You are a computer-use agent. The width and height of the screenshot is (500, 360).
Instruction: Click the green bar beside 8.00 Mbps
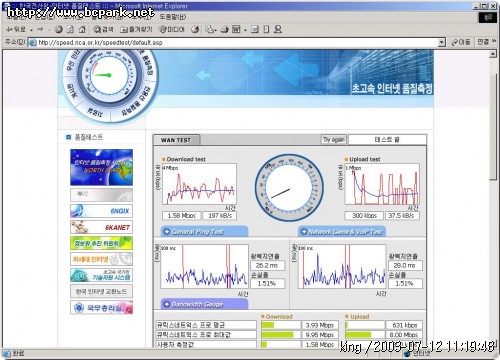pos(358,335)
